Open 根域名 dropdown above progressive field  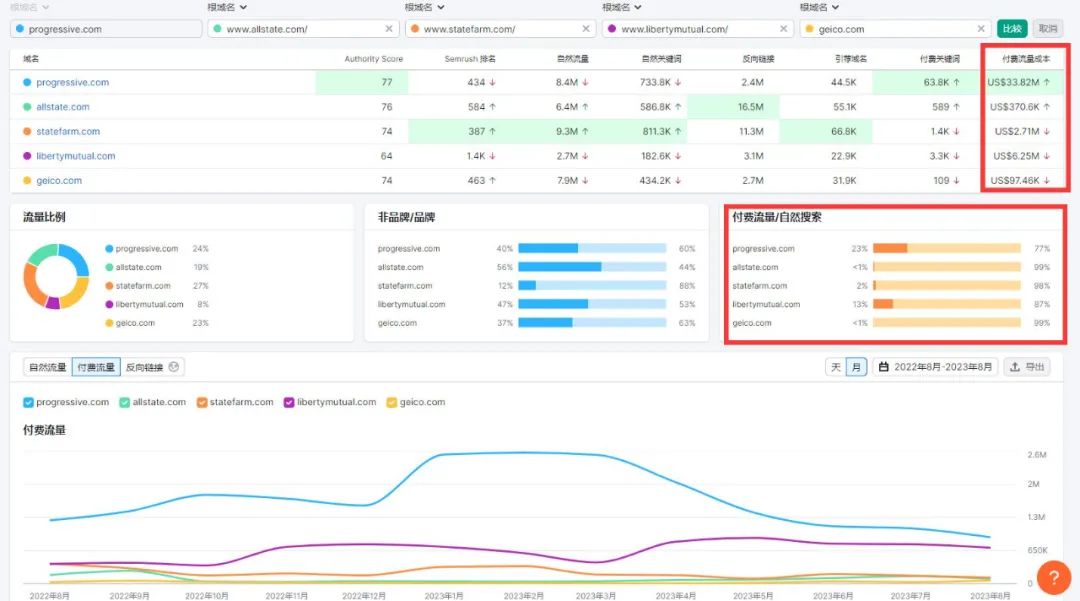30,7
